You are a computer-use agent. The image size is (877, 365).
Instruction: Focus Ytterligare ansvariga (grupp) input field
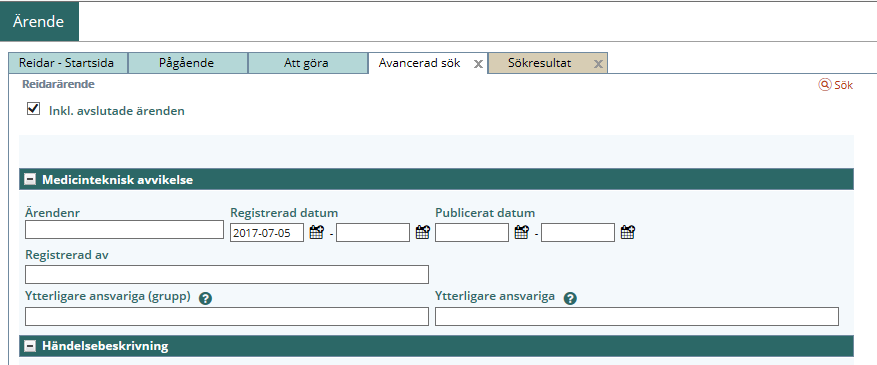[227, 316]
